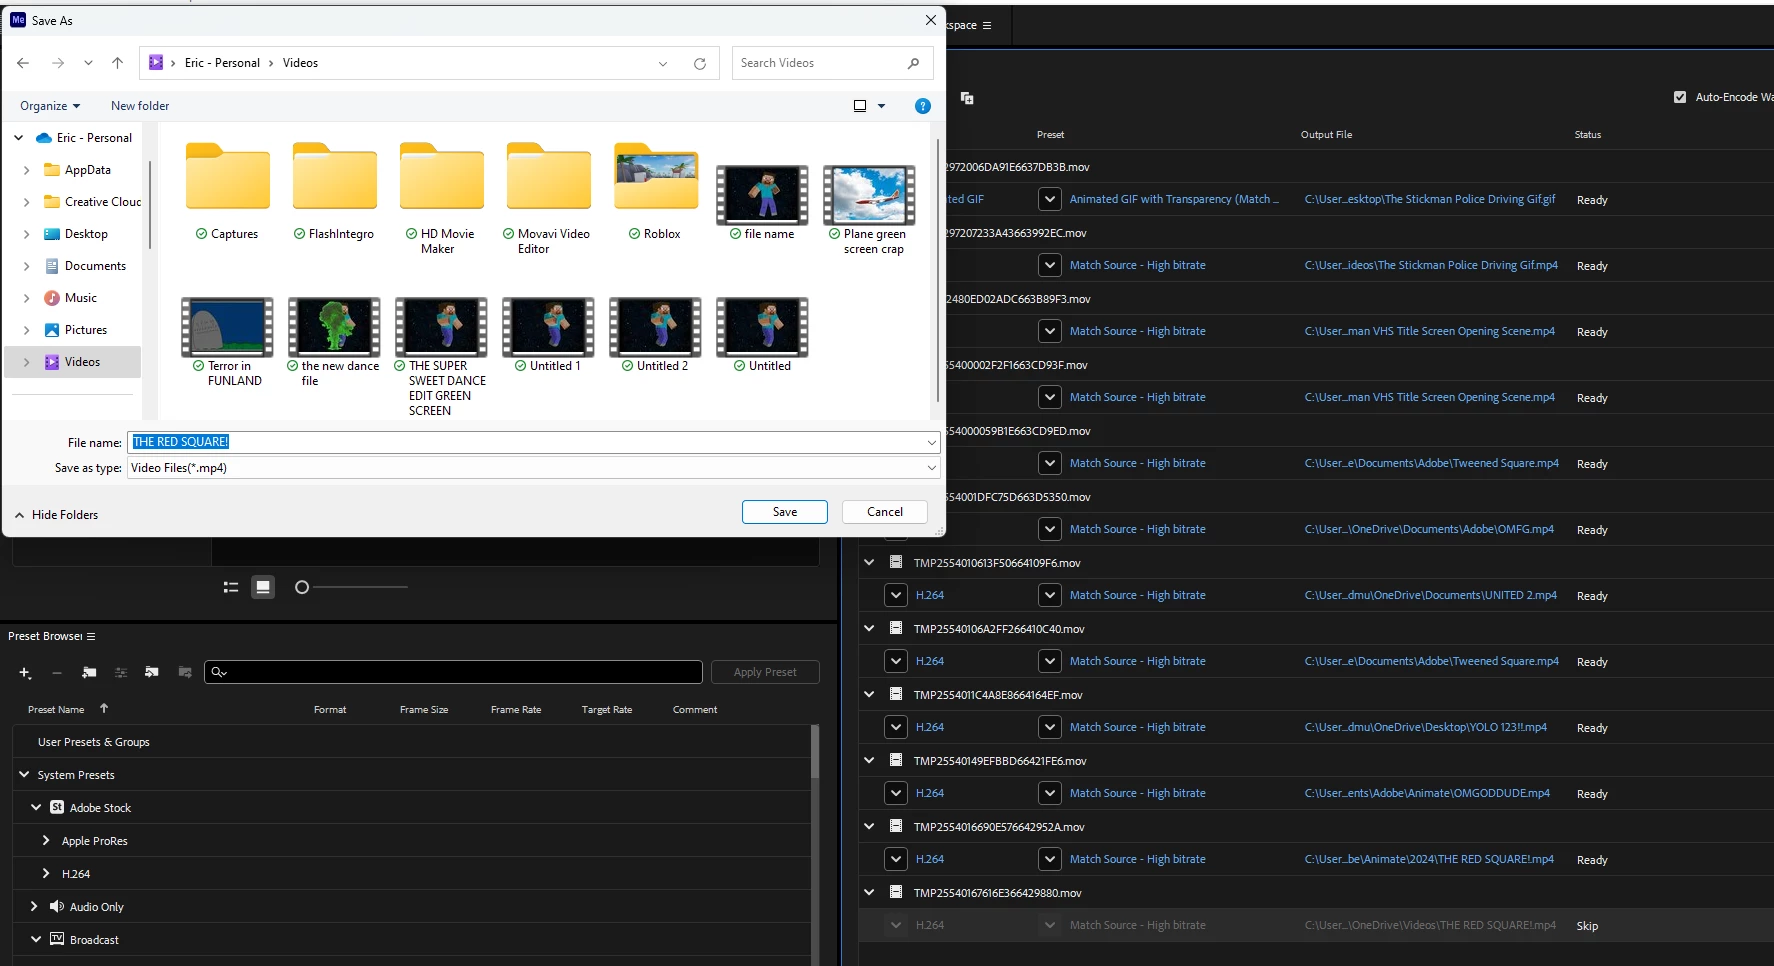Open format dropdown for UNITED 2.mp4 output

coord(896,595)
